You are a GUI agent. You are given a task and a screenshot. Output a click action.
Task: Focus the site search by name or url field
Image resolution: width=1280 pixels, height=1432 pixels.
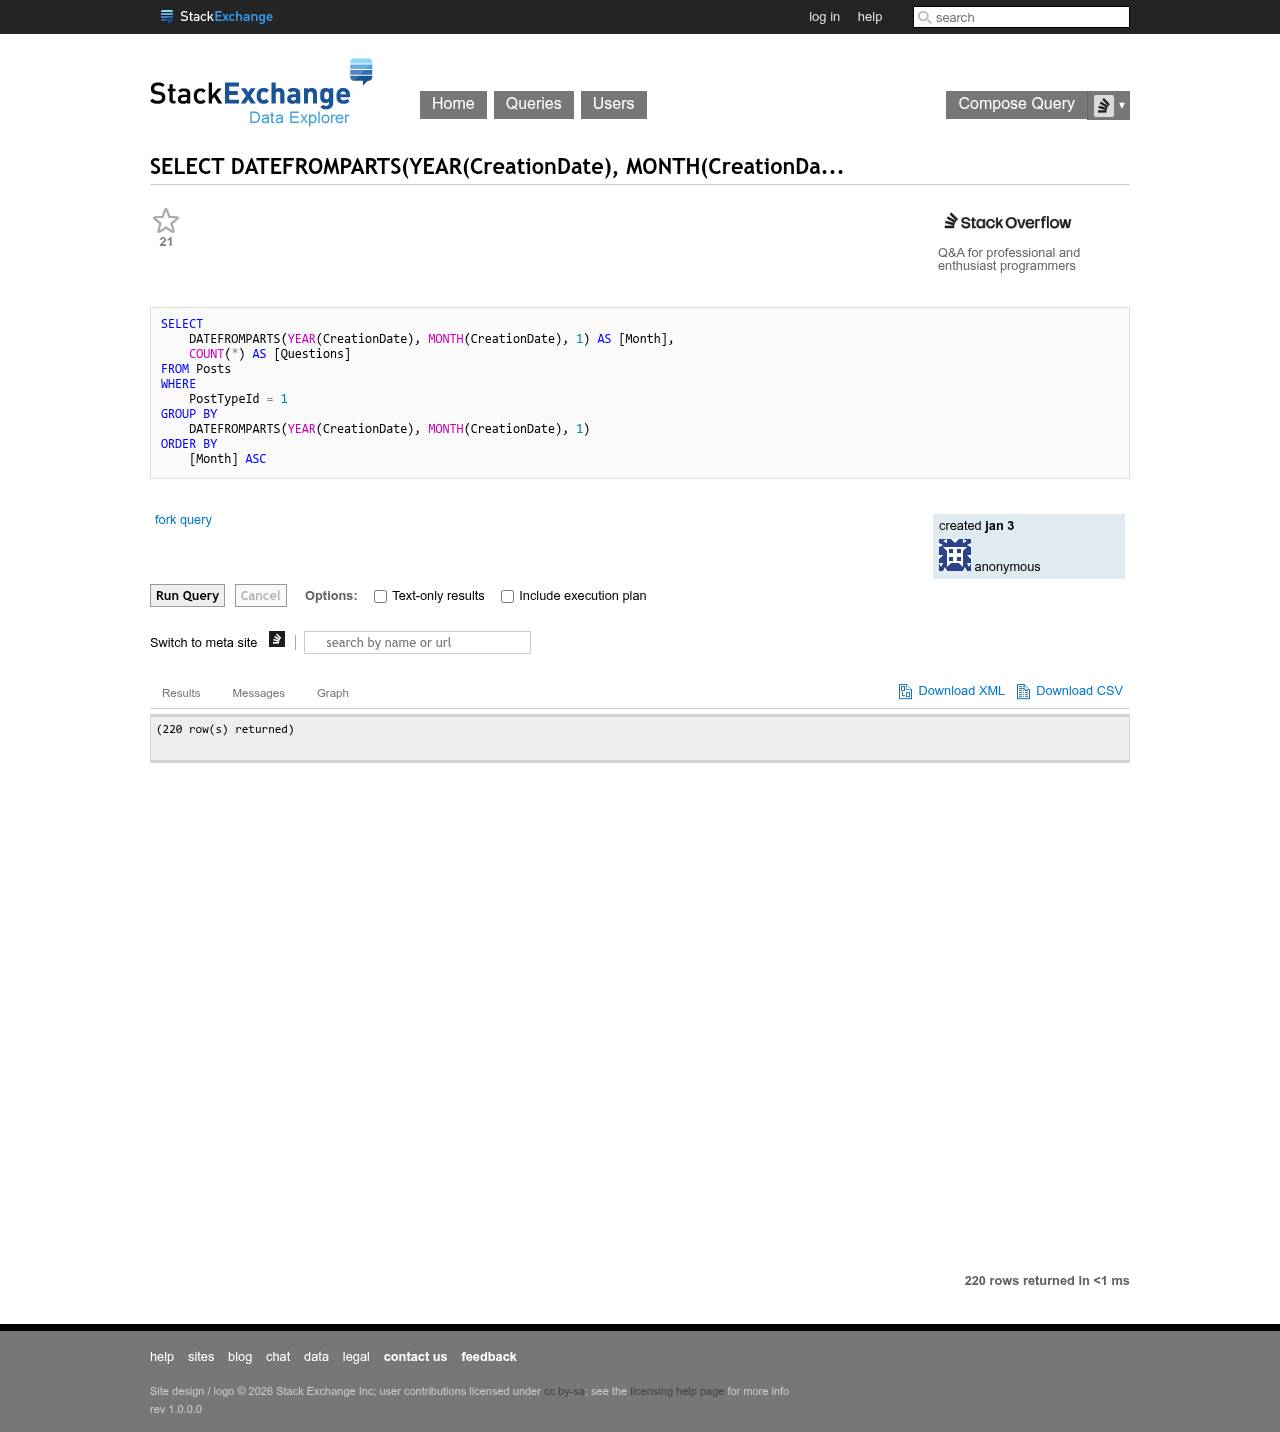(x=417, y=643)
